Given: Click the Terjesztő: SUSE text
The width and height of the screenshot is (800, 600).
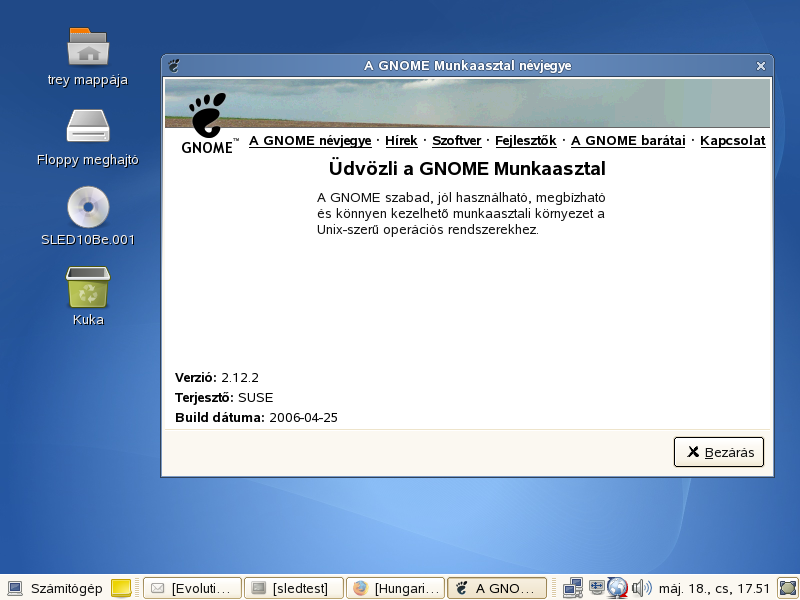Looking at the screenshot, I should click(224, 397).
